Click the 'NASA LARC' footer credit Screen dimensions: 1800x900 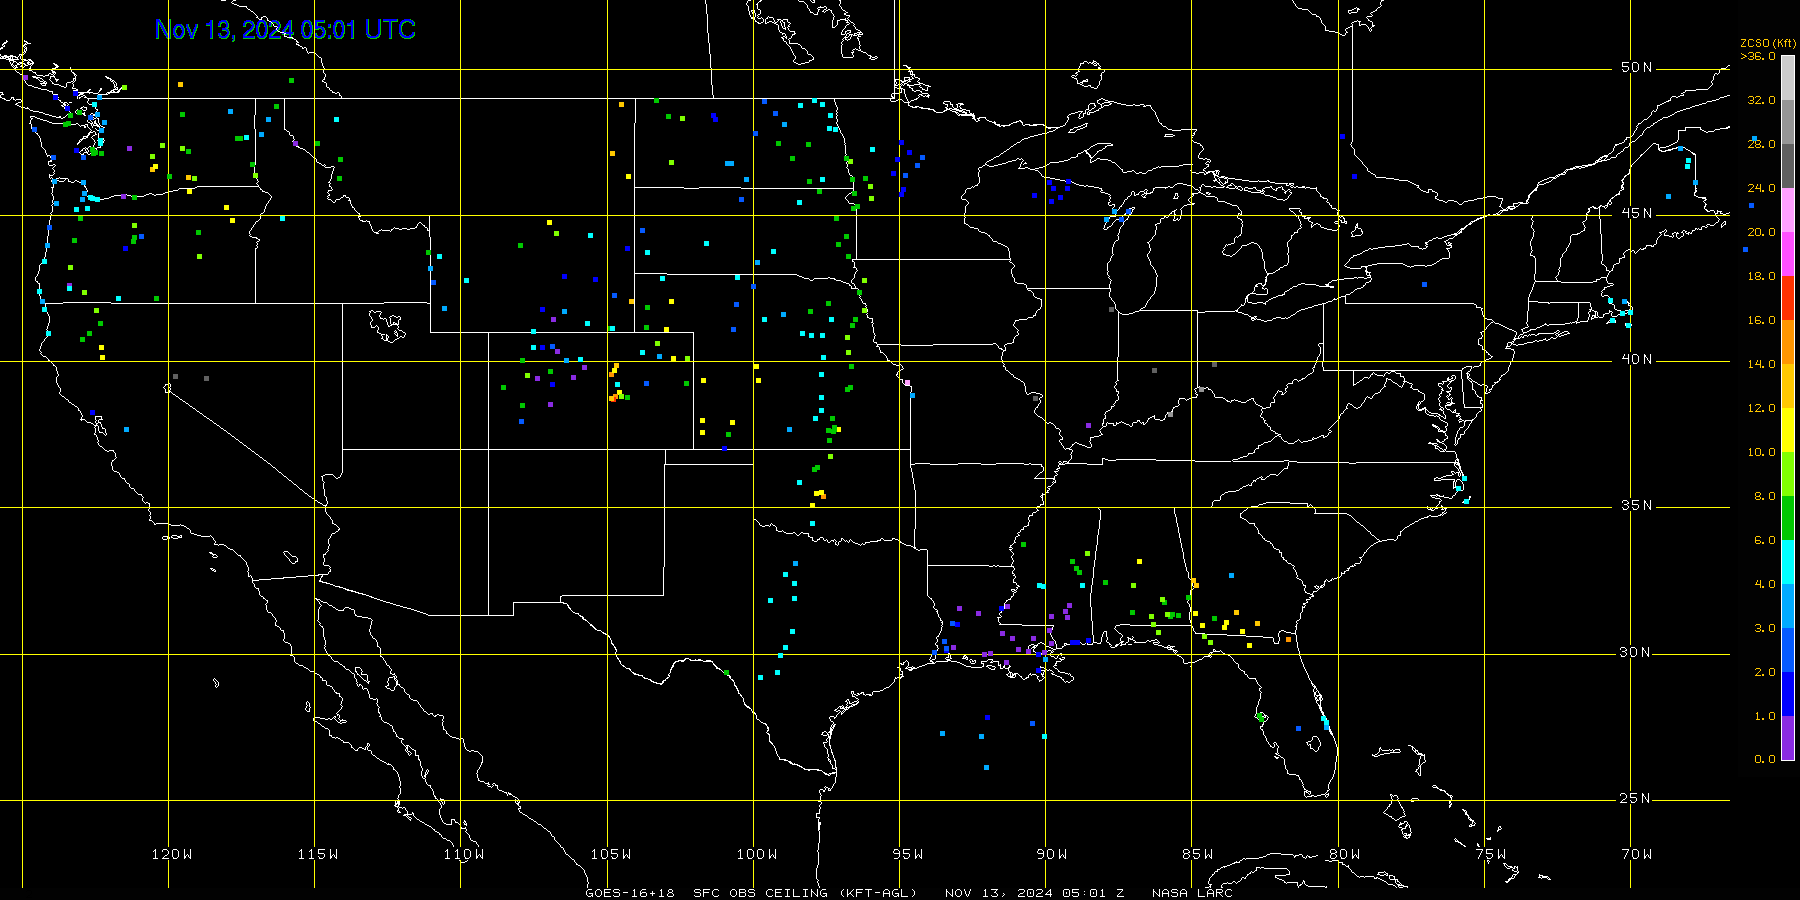point(1192,893)
